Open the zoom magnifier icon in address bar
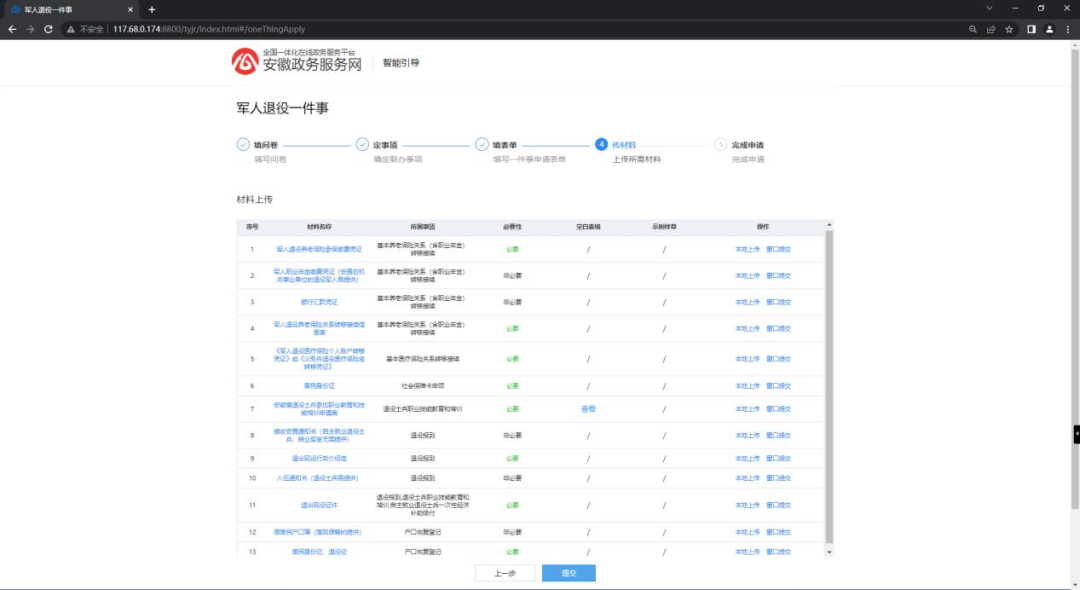The image size is (1080, 590). click(x=973, y=30)
